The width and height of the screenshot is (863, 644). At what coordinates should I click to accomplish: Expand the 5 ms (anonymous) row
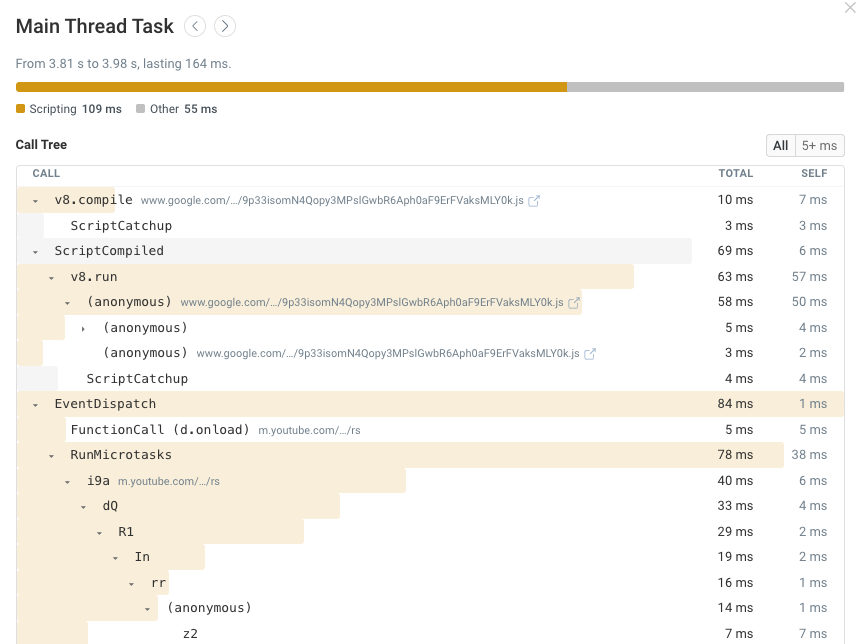83,329
